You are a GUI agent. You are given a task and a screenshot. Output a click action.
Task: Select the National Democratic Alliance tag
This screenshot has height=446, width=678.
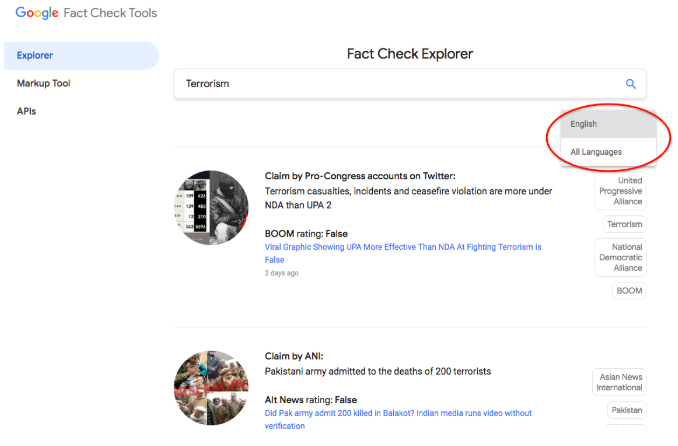(620, 257)
